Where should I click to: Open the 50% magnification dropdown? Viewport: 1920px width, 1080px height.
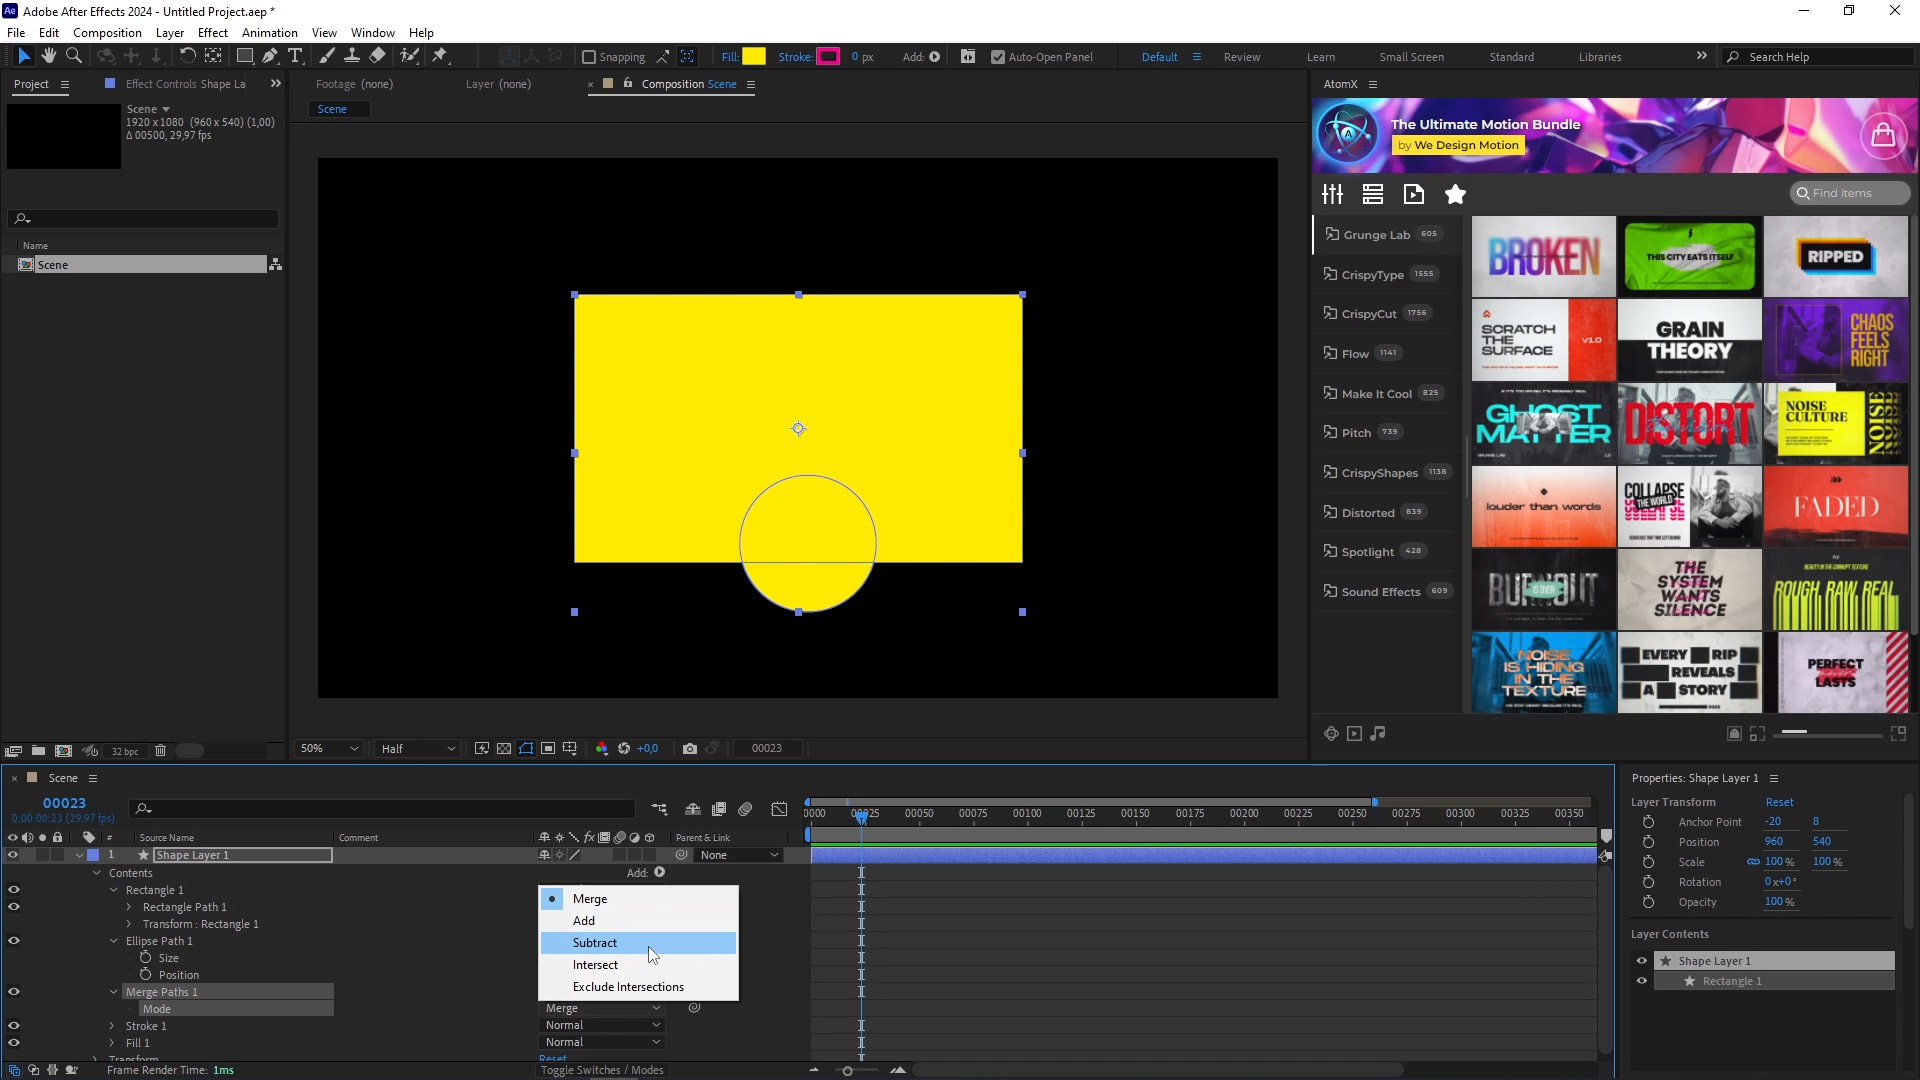point(329,748)
